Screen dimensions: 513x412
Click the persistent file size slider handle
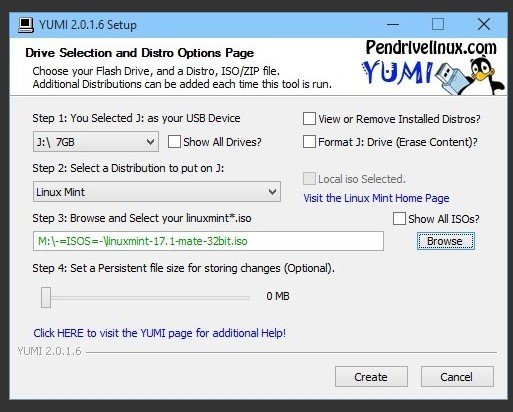tap(46, 297)
